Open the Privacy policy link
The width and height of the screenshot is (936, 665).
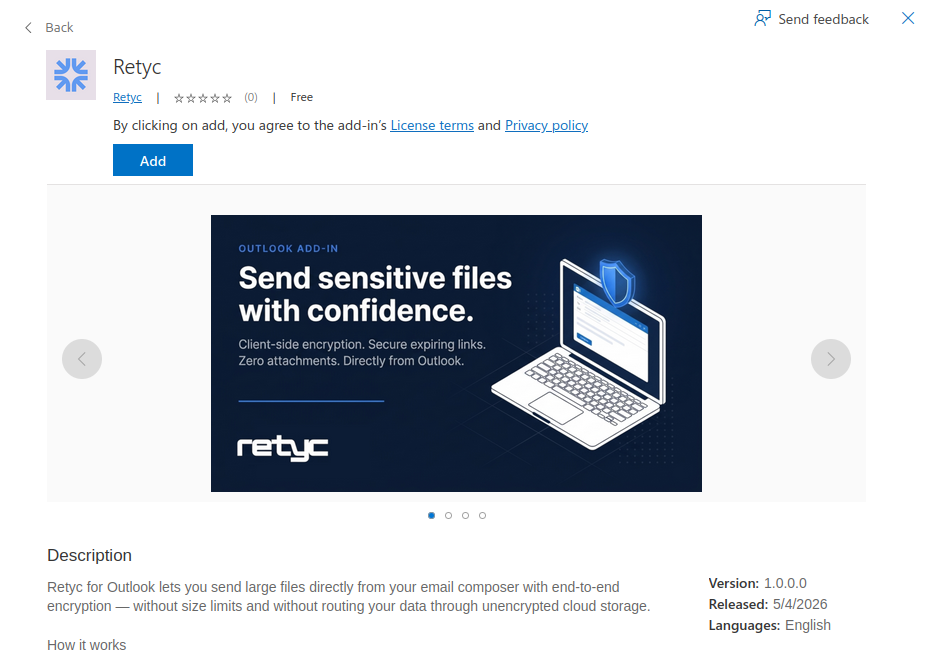click(546, 125)
